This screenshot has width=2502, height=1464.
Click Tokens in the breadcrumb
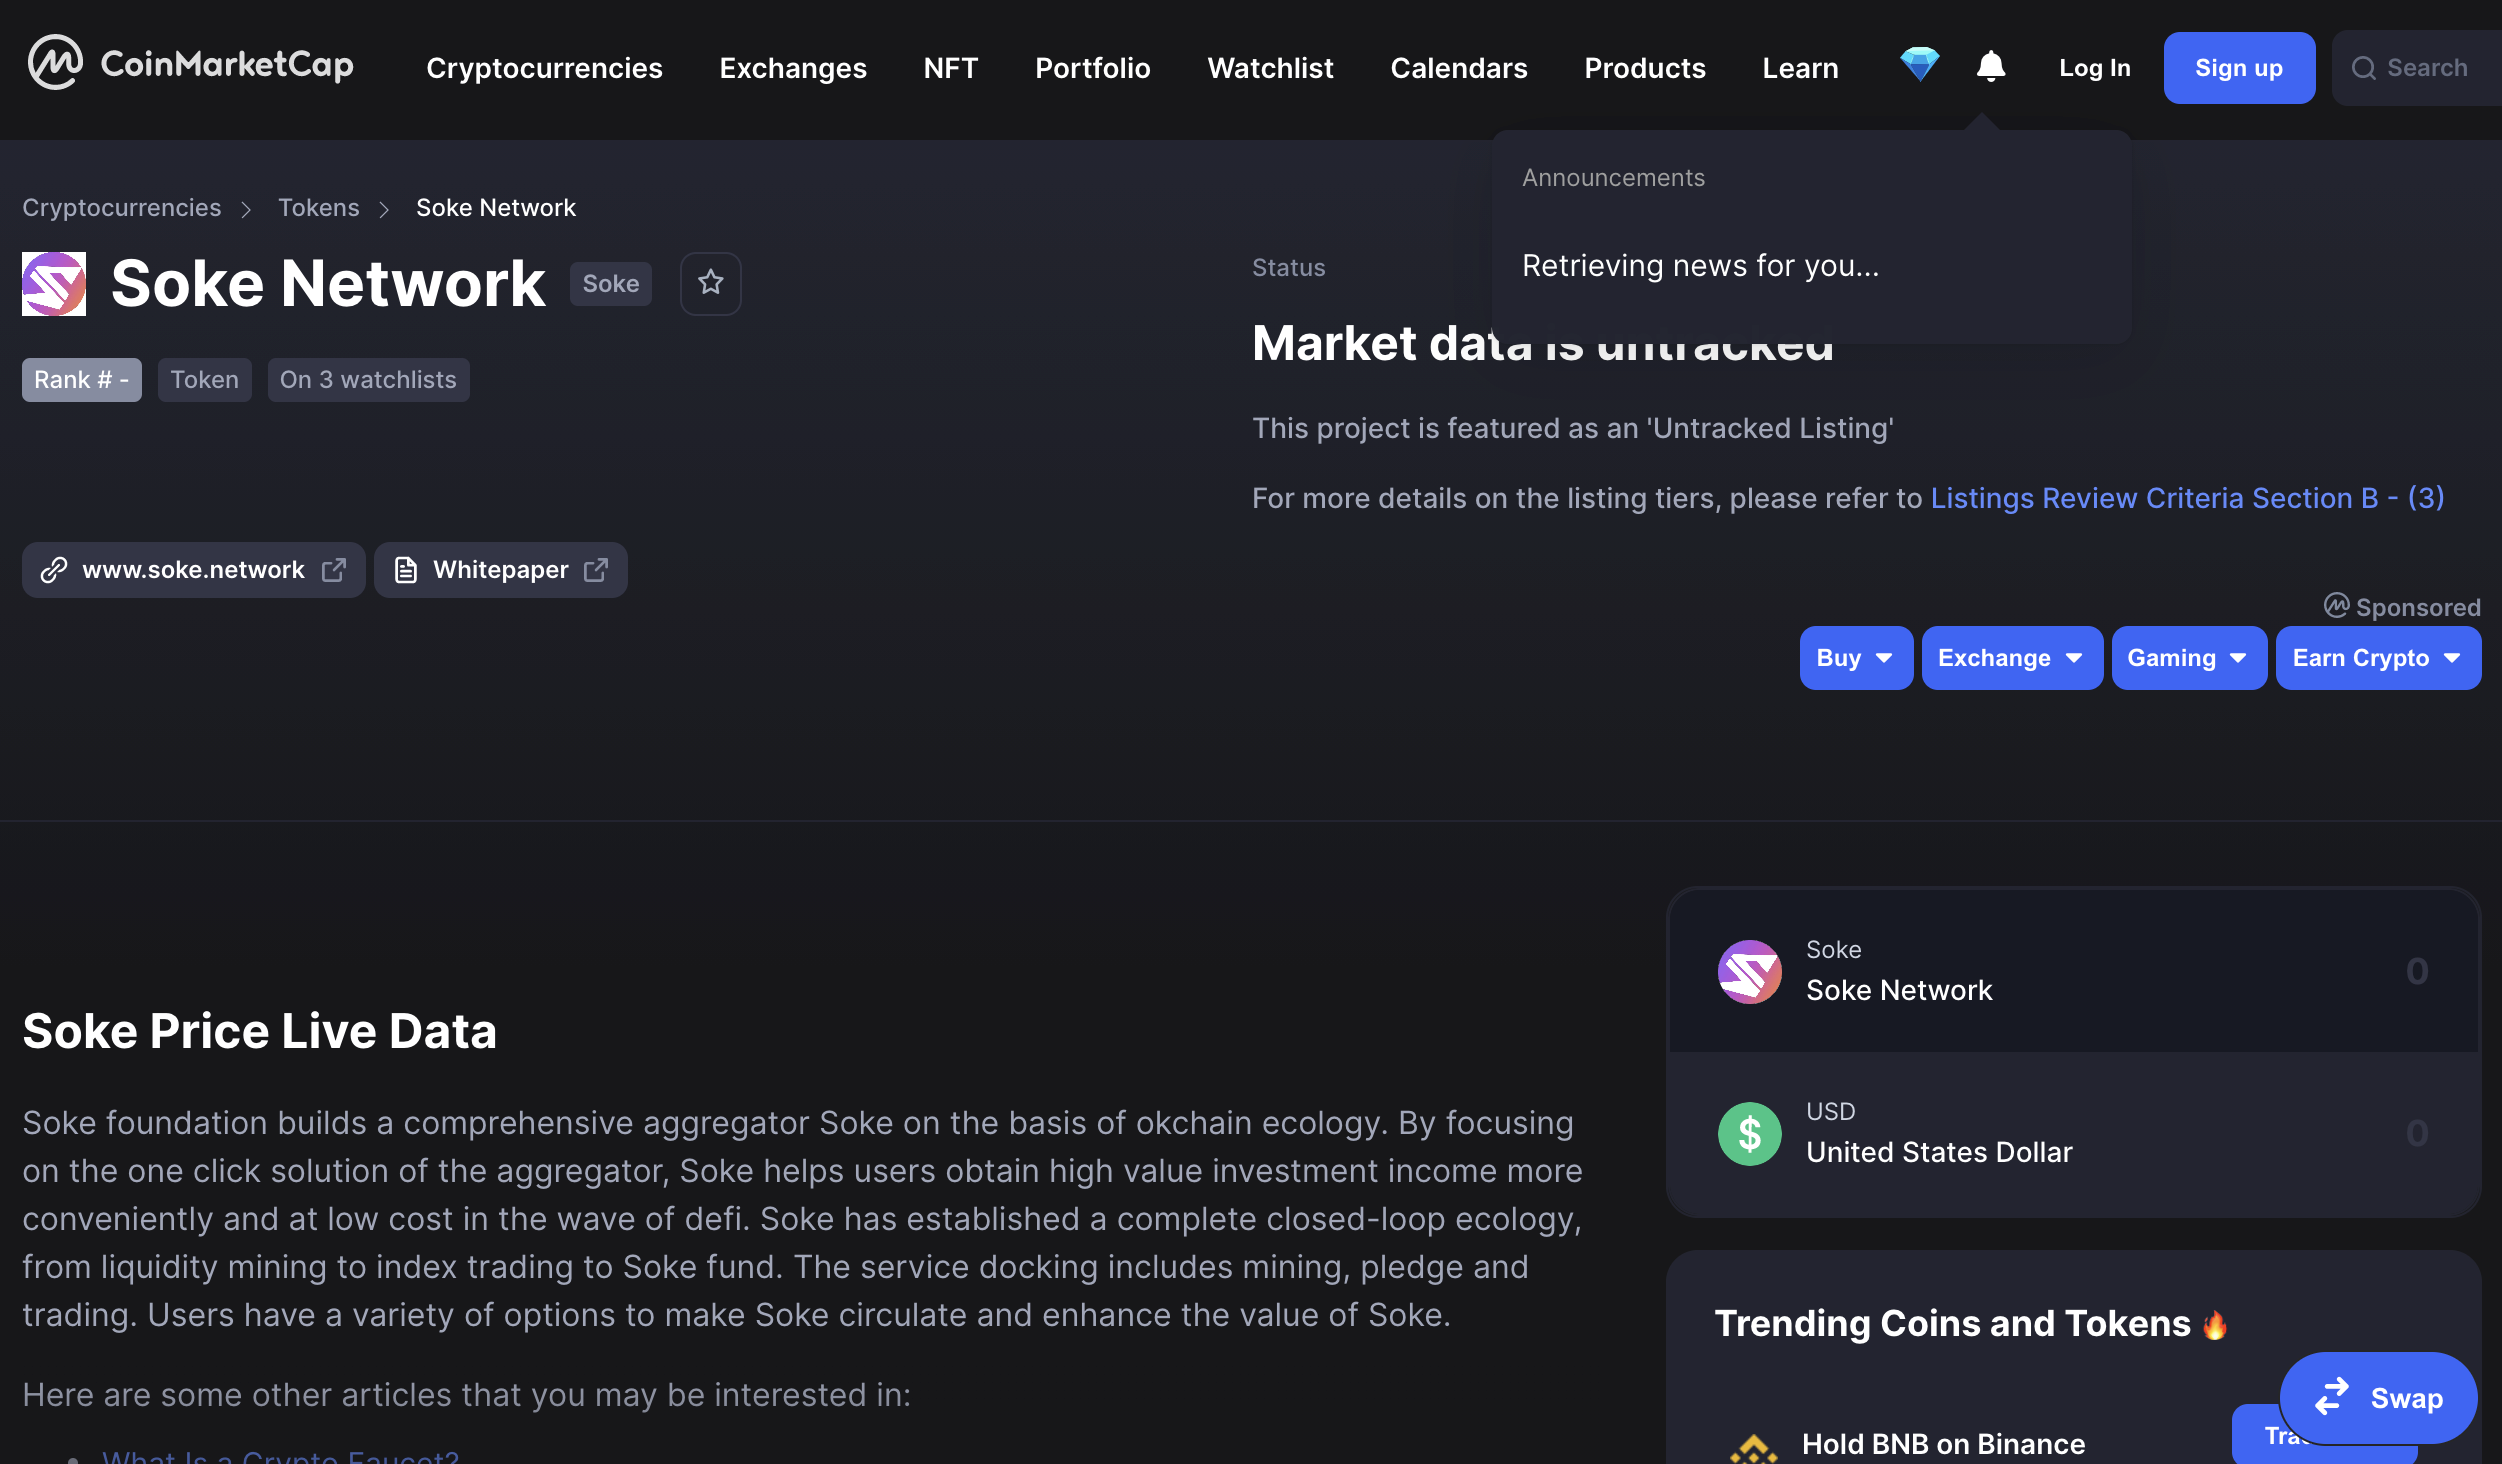(x=318, y=208)
